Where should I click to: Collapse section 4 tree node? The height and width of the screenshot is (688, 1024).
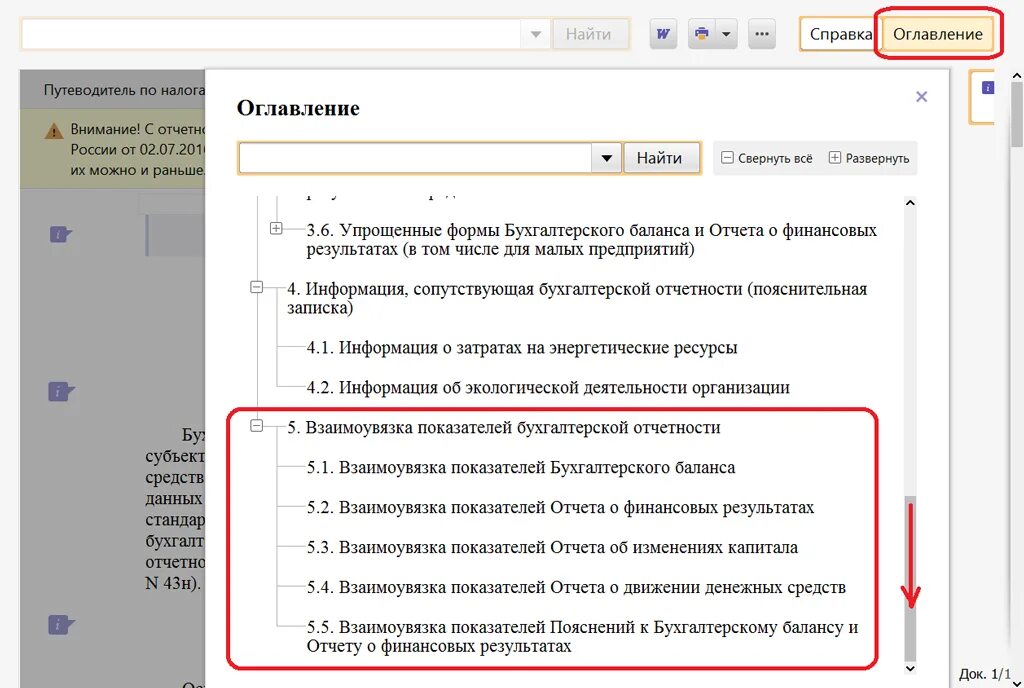257,287
